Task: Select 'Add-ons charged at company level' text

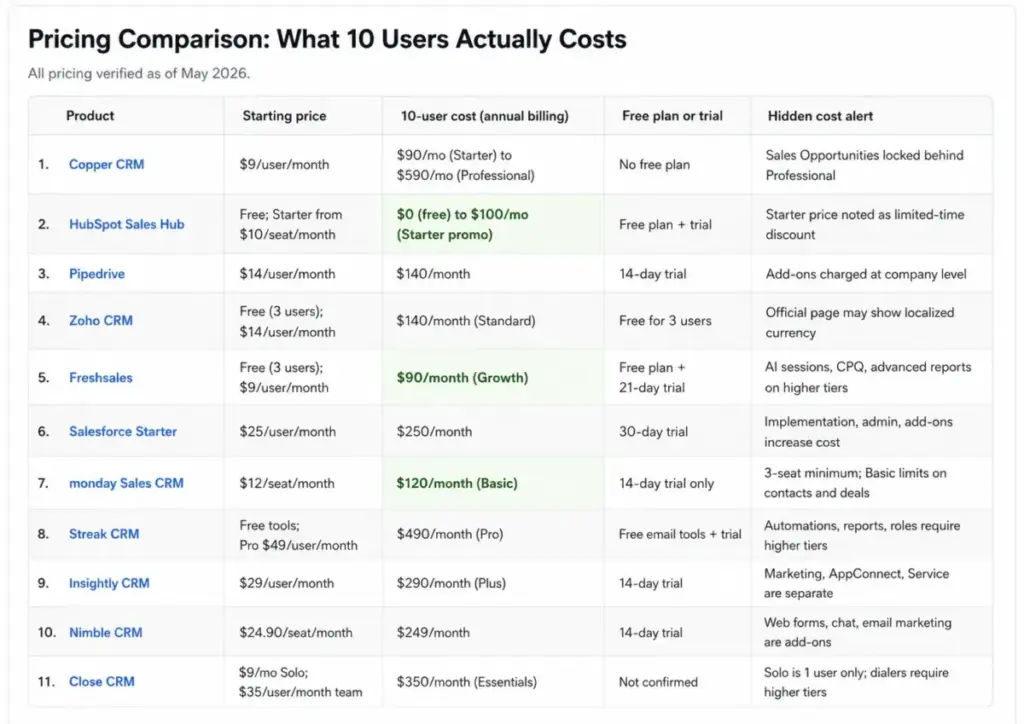Action: click(865, 274)
